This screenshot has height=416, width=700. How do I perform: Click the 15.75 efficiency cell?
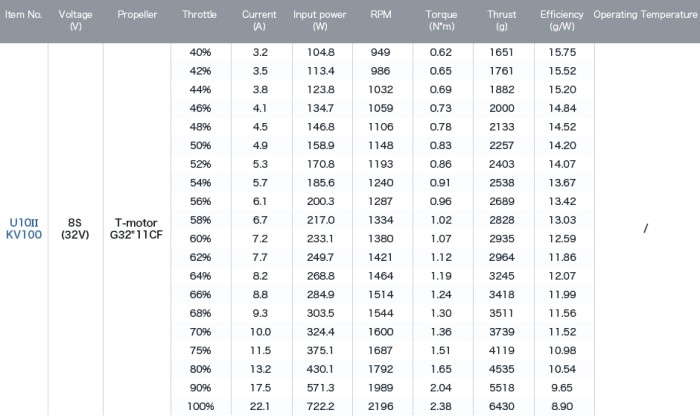tap(562, 52)
